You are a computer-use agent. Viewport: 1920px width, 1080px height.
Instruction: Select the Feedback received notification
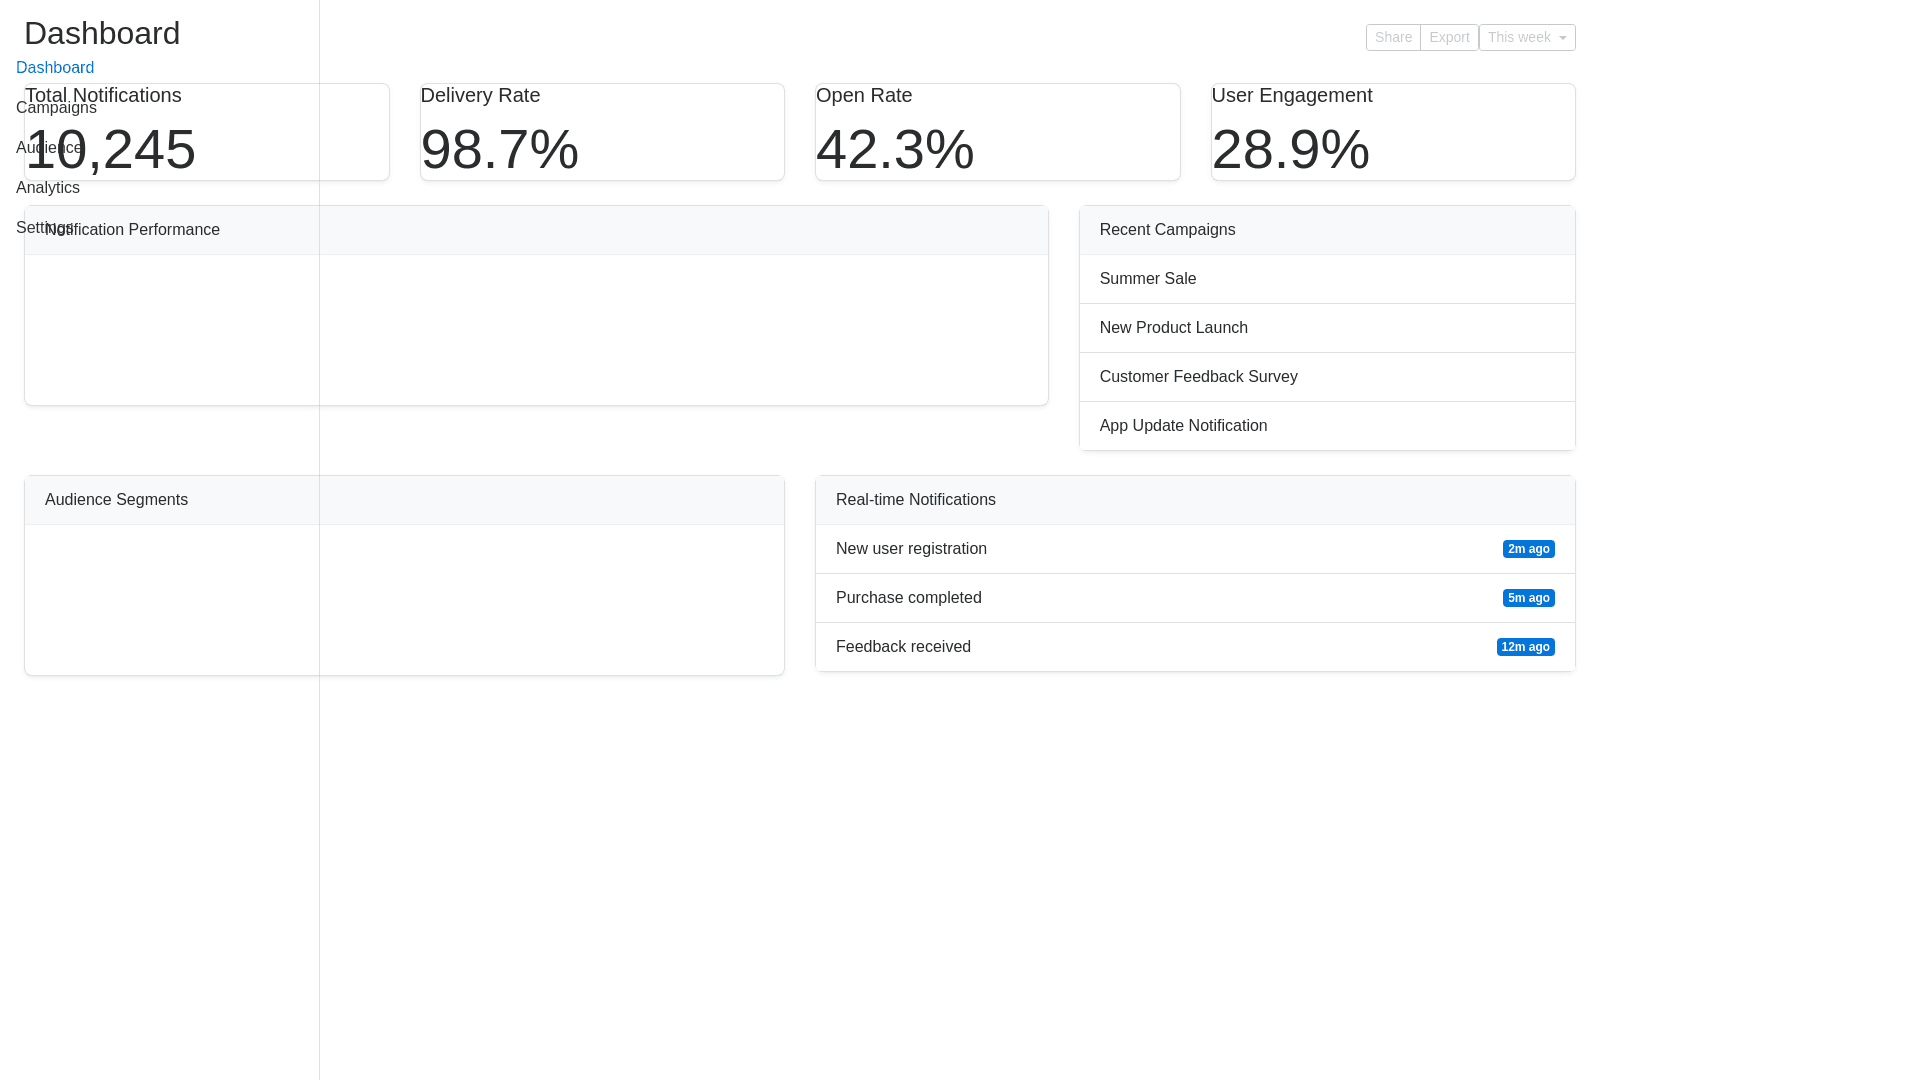point(903,647)
